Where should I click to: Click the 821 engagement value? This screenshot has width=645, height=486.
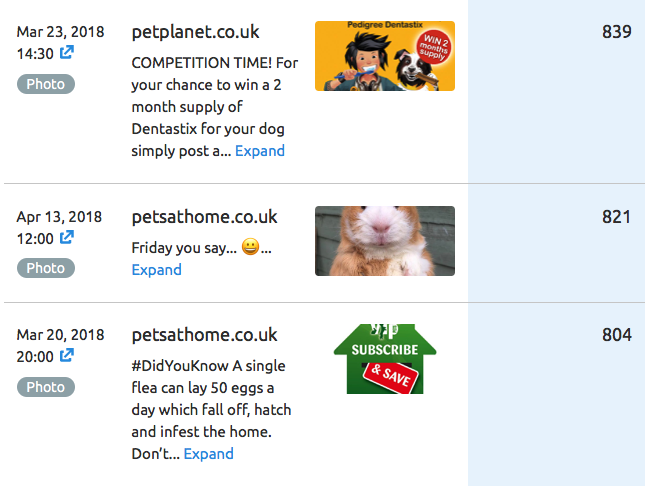(617, 217)
